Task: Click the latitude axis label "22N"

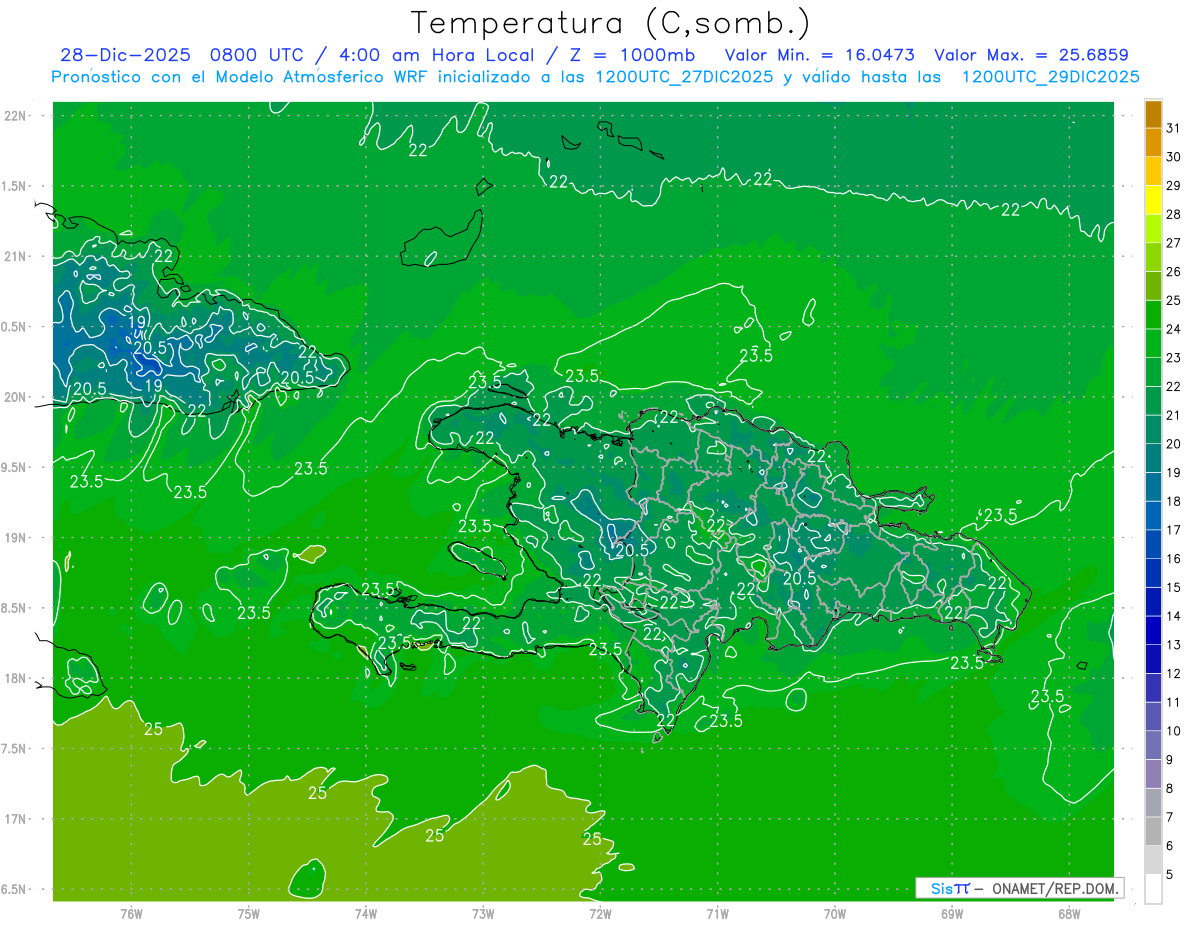Action: 15,116
